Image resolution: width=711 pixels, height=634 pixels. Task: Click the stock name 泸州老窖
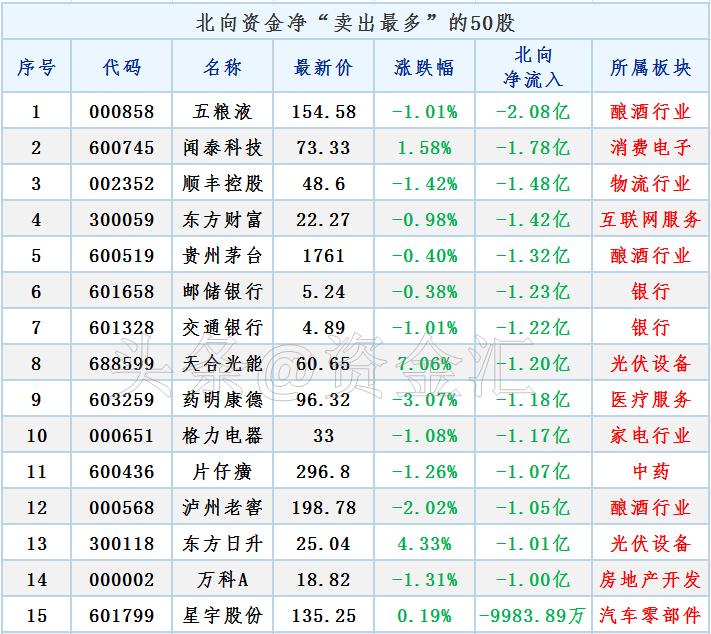tap(222, 507)
